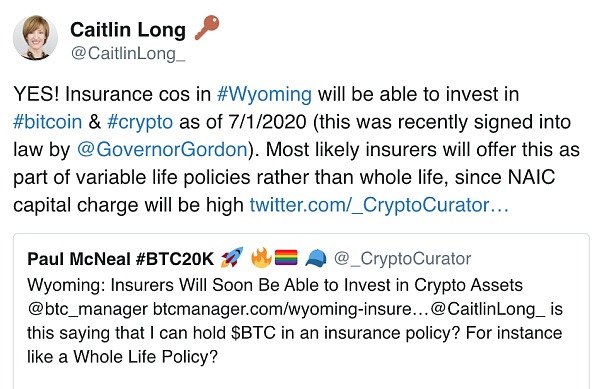
Task: Follow the btcmanager.com/wyoming-insure link
Action: pos(291,309)
